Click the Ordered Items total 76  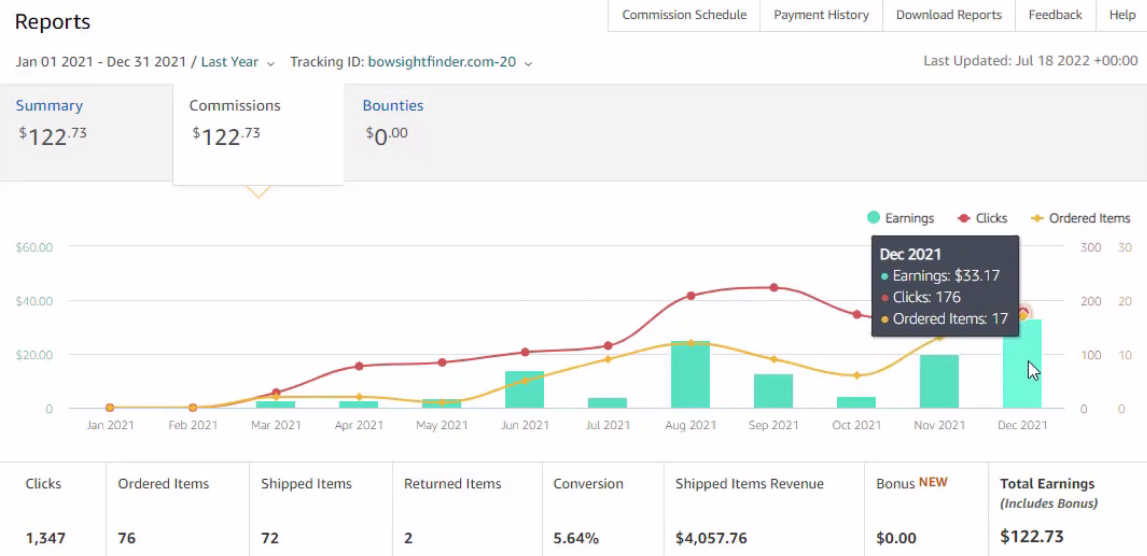(x=127, y=538)
